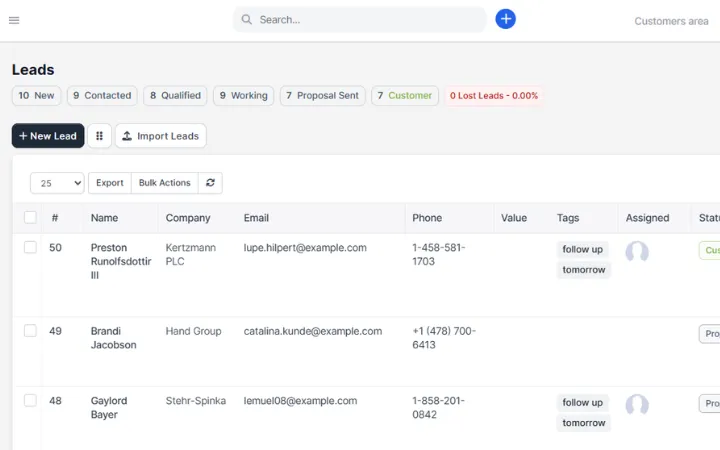Click email lupe.hilpert@example.com
The height and width of the screenshot is (450, 720).
(305, 248)
